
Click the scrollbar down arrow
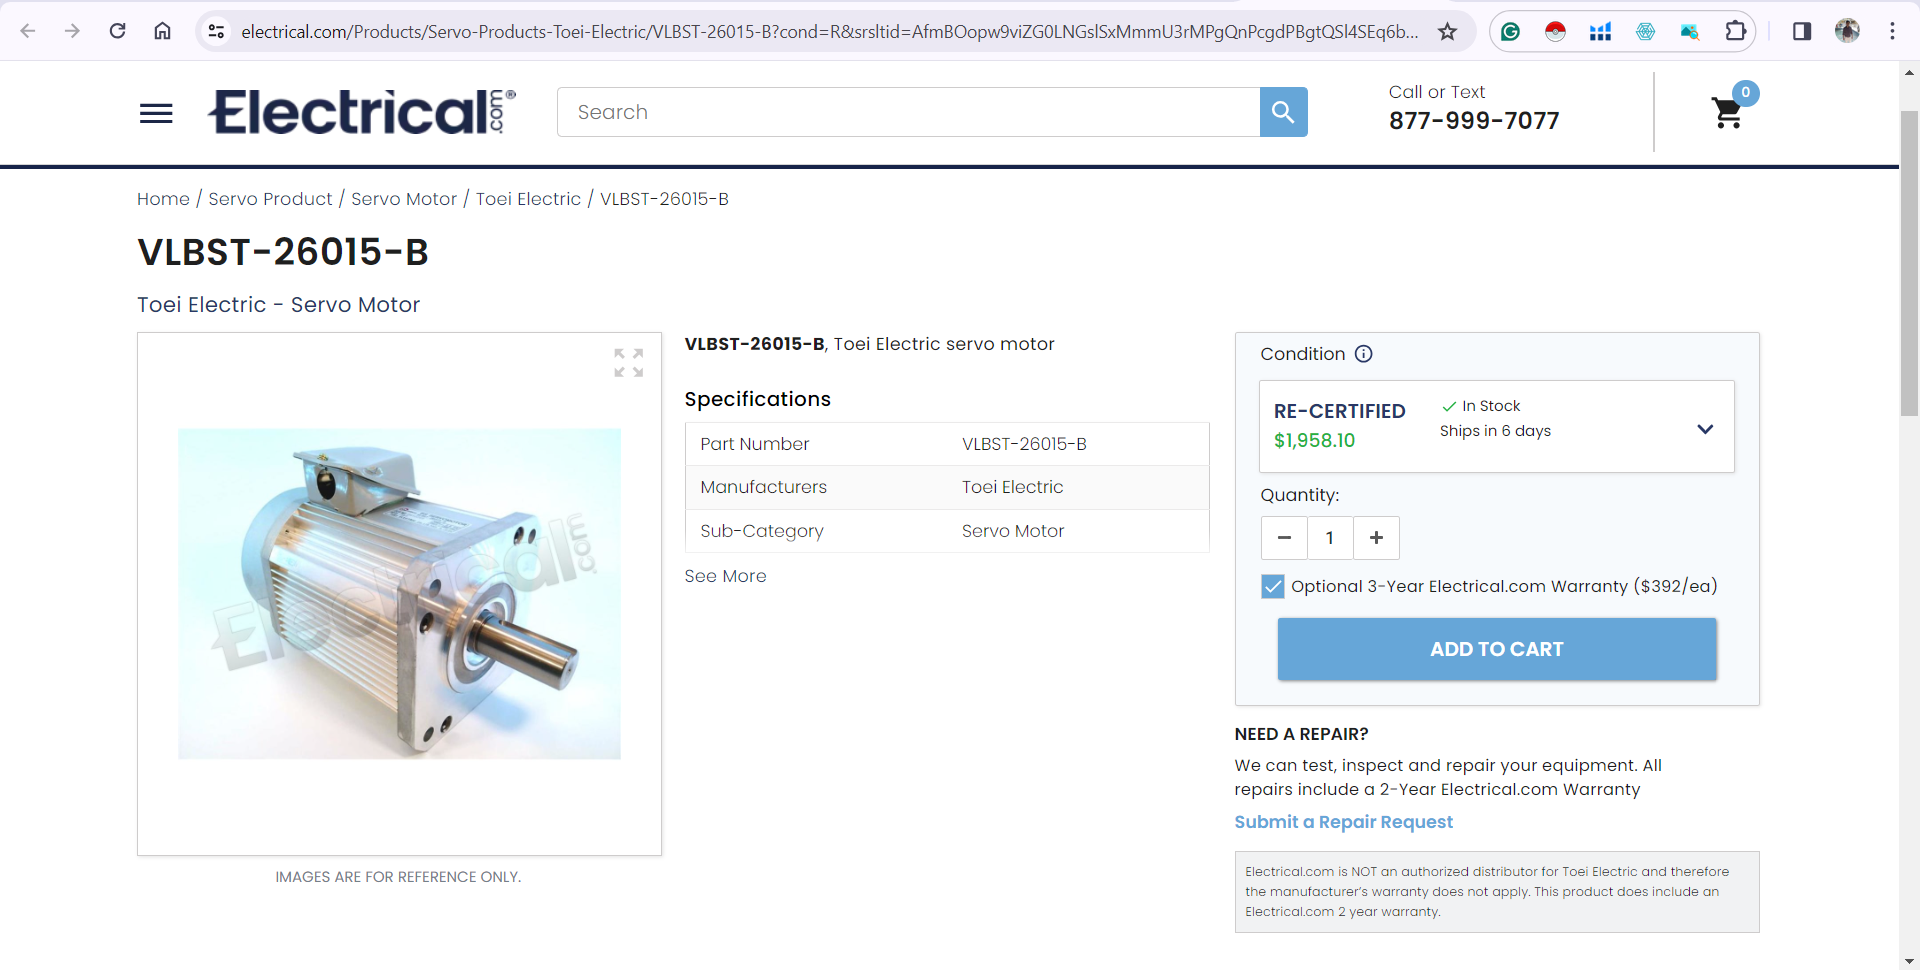pyautogui.click(x=1909, y=961)
